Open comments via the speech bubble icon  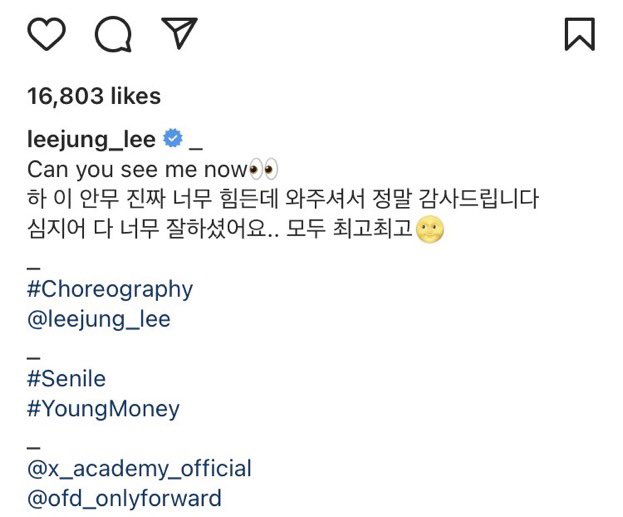pos(113,34)
